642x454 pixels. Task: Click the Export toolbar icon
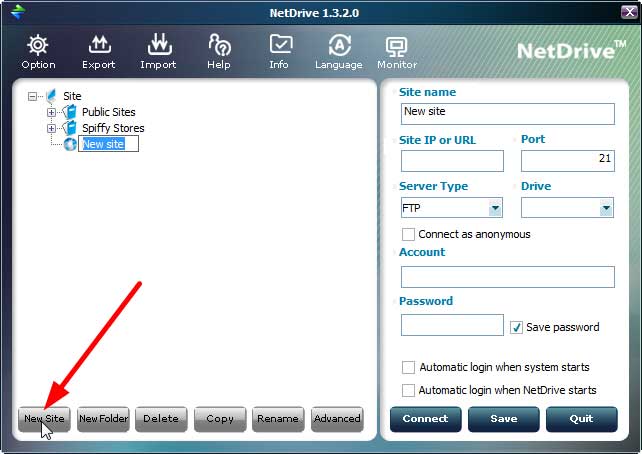pyautogui.click(x=99, y=45)
